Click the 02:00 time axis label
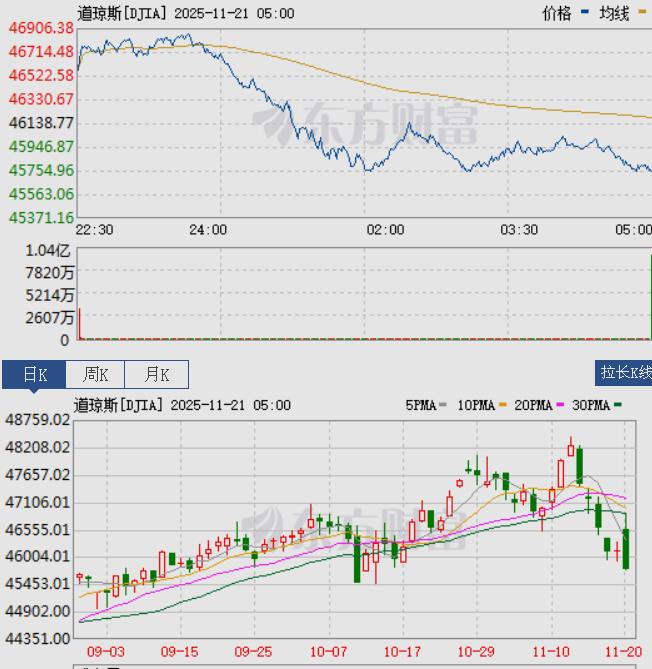Viewport: 652px width, 669px height. (385, 230)
